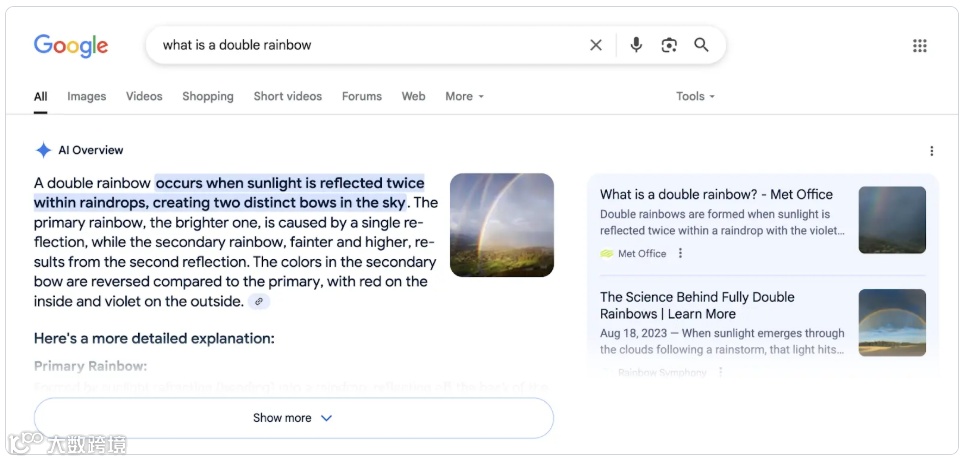Switch to the Images tab
This screenshot has width=966, height=462.
[x=87, y=97]
